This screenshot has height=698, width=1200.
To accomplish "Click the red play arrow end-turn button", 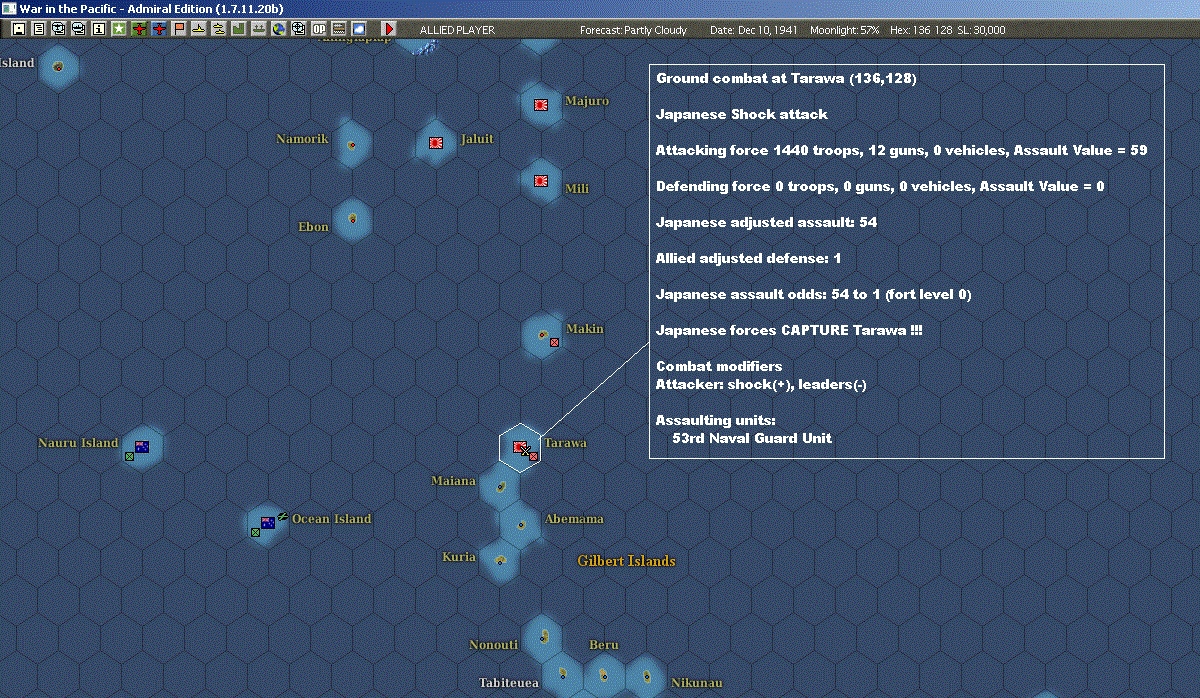I will coord(389,29).
